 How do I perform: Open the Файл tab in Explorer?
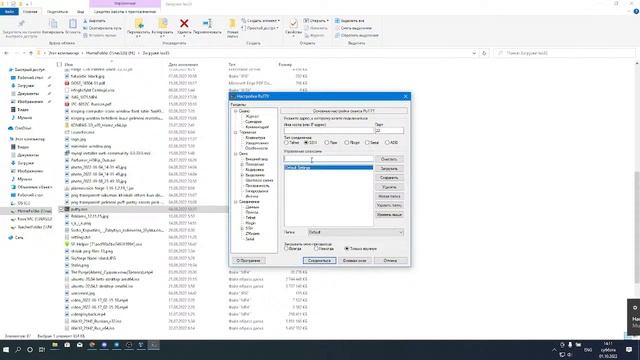coord(9,11)
